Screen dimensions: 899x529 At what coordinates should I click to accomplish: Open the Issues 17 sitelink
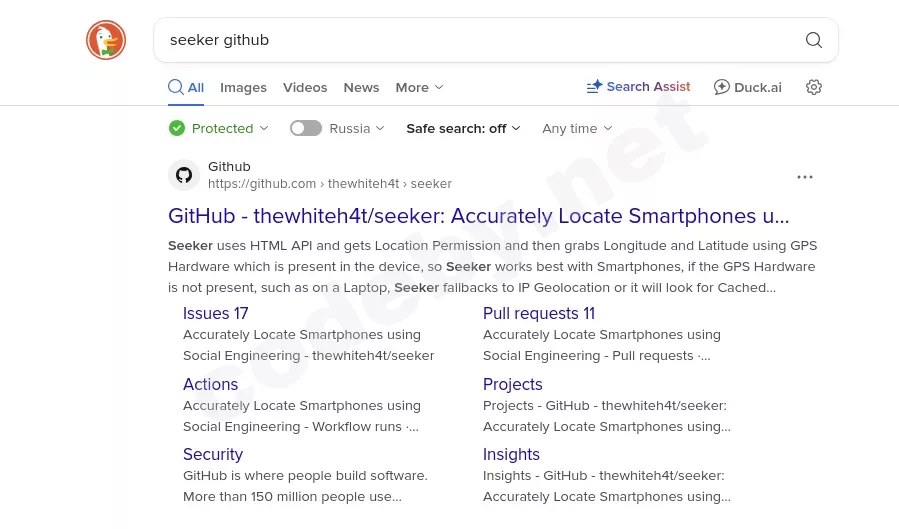(215, 313)
